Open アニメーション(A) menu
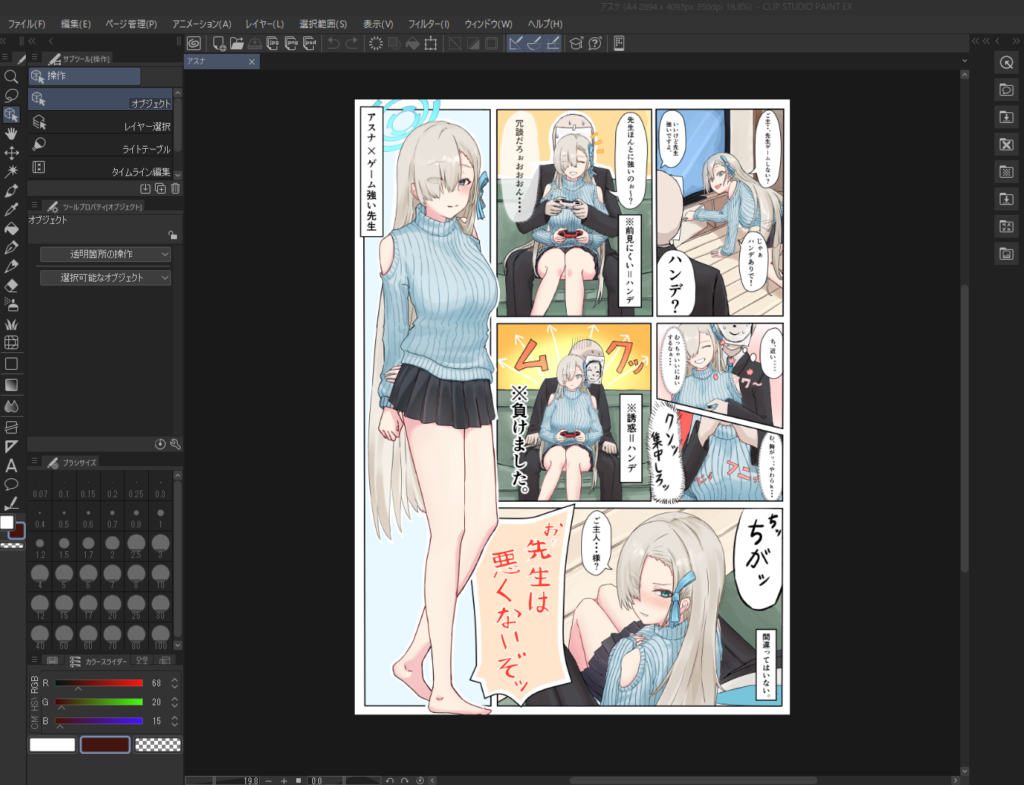Screen dimensions: 1024x785 202,24
